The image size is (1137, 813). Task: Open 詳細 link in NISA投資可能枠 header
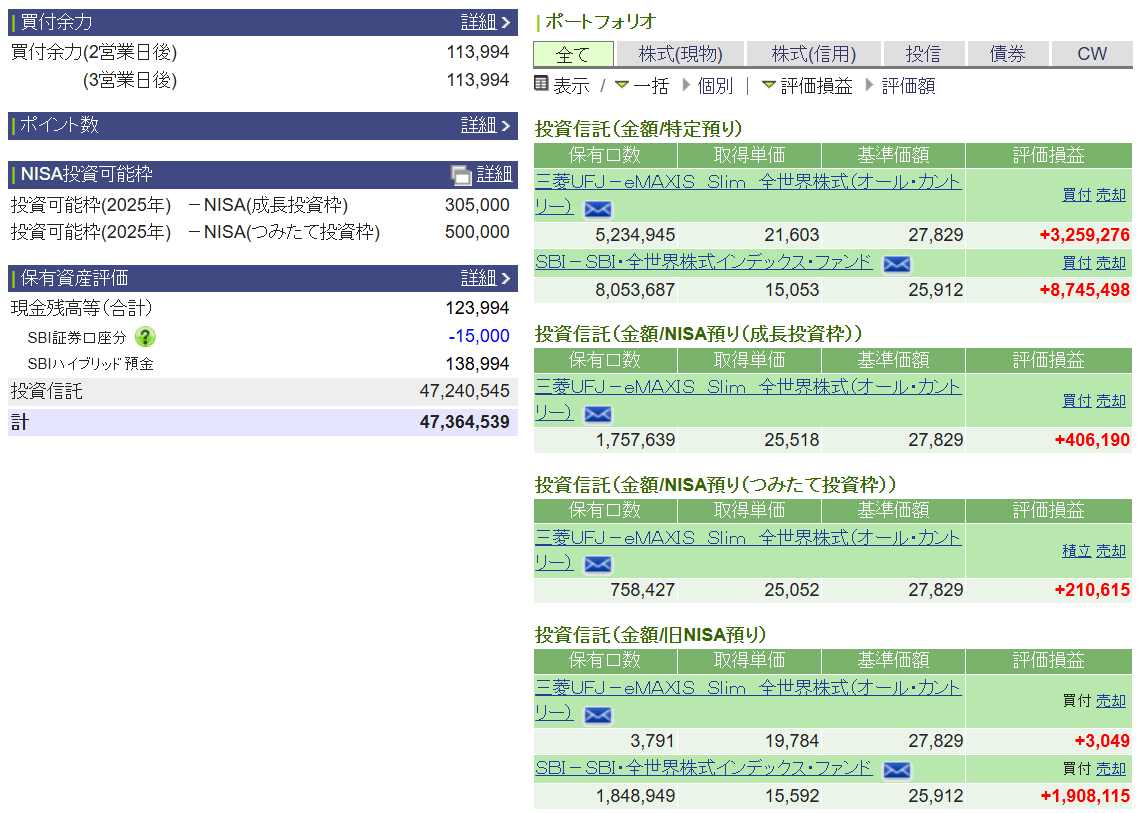point(495,175)
